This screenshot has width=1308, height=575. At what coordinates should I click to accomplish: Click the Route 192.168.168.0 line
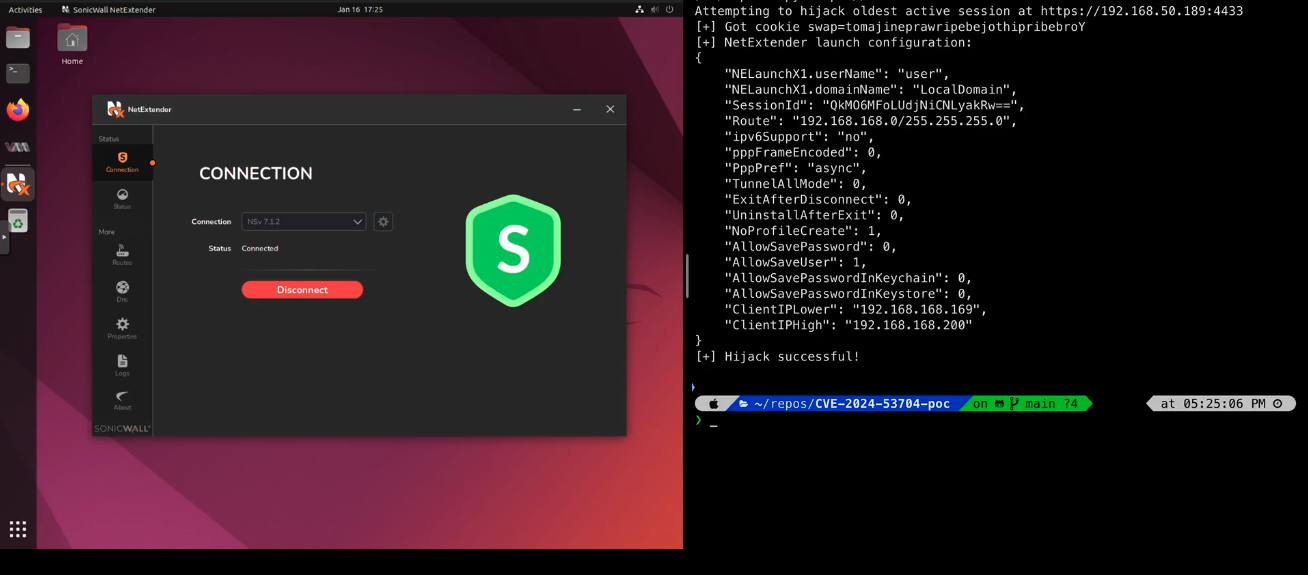point(871,121)
